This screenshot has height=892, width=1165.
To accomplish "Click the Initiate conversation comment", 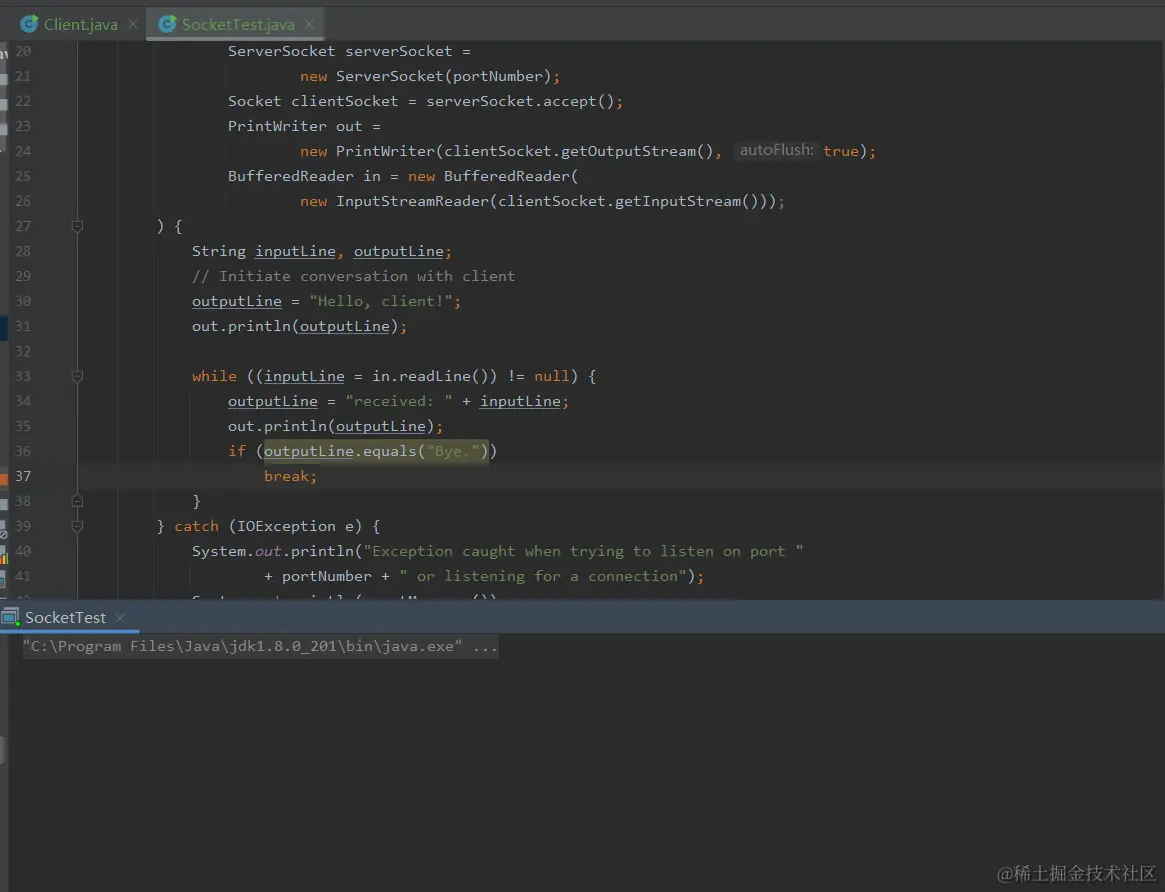I will pos(354,276).
